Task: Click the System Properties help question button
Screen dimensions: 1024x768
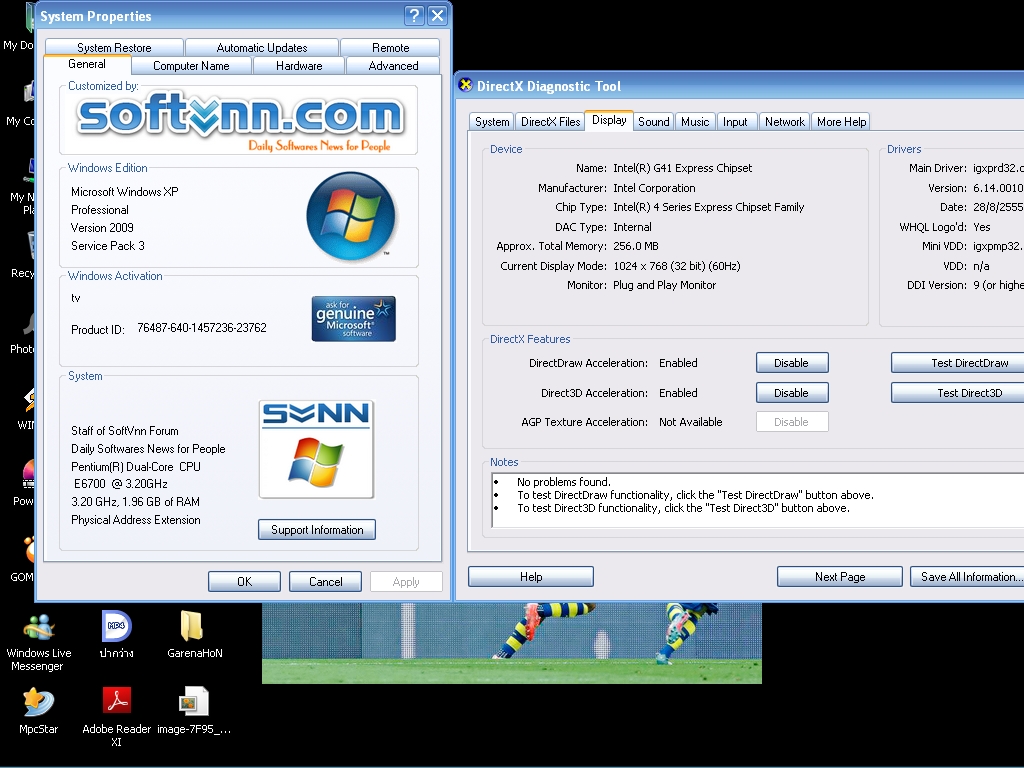Action: pyautogui.click(x=414, y=16)
